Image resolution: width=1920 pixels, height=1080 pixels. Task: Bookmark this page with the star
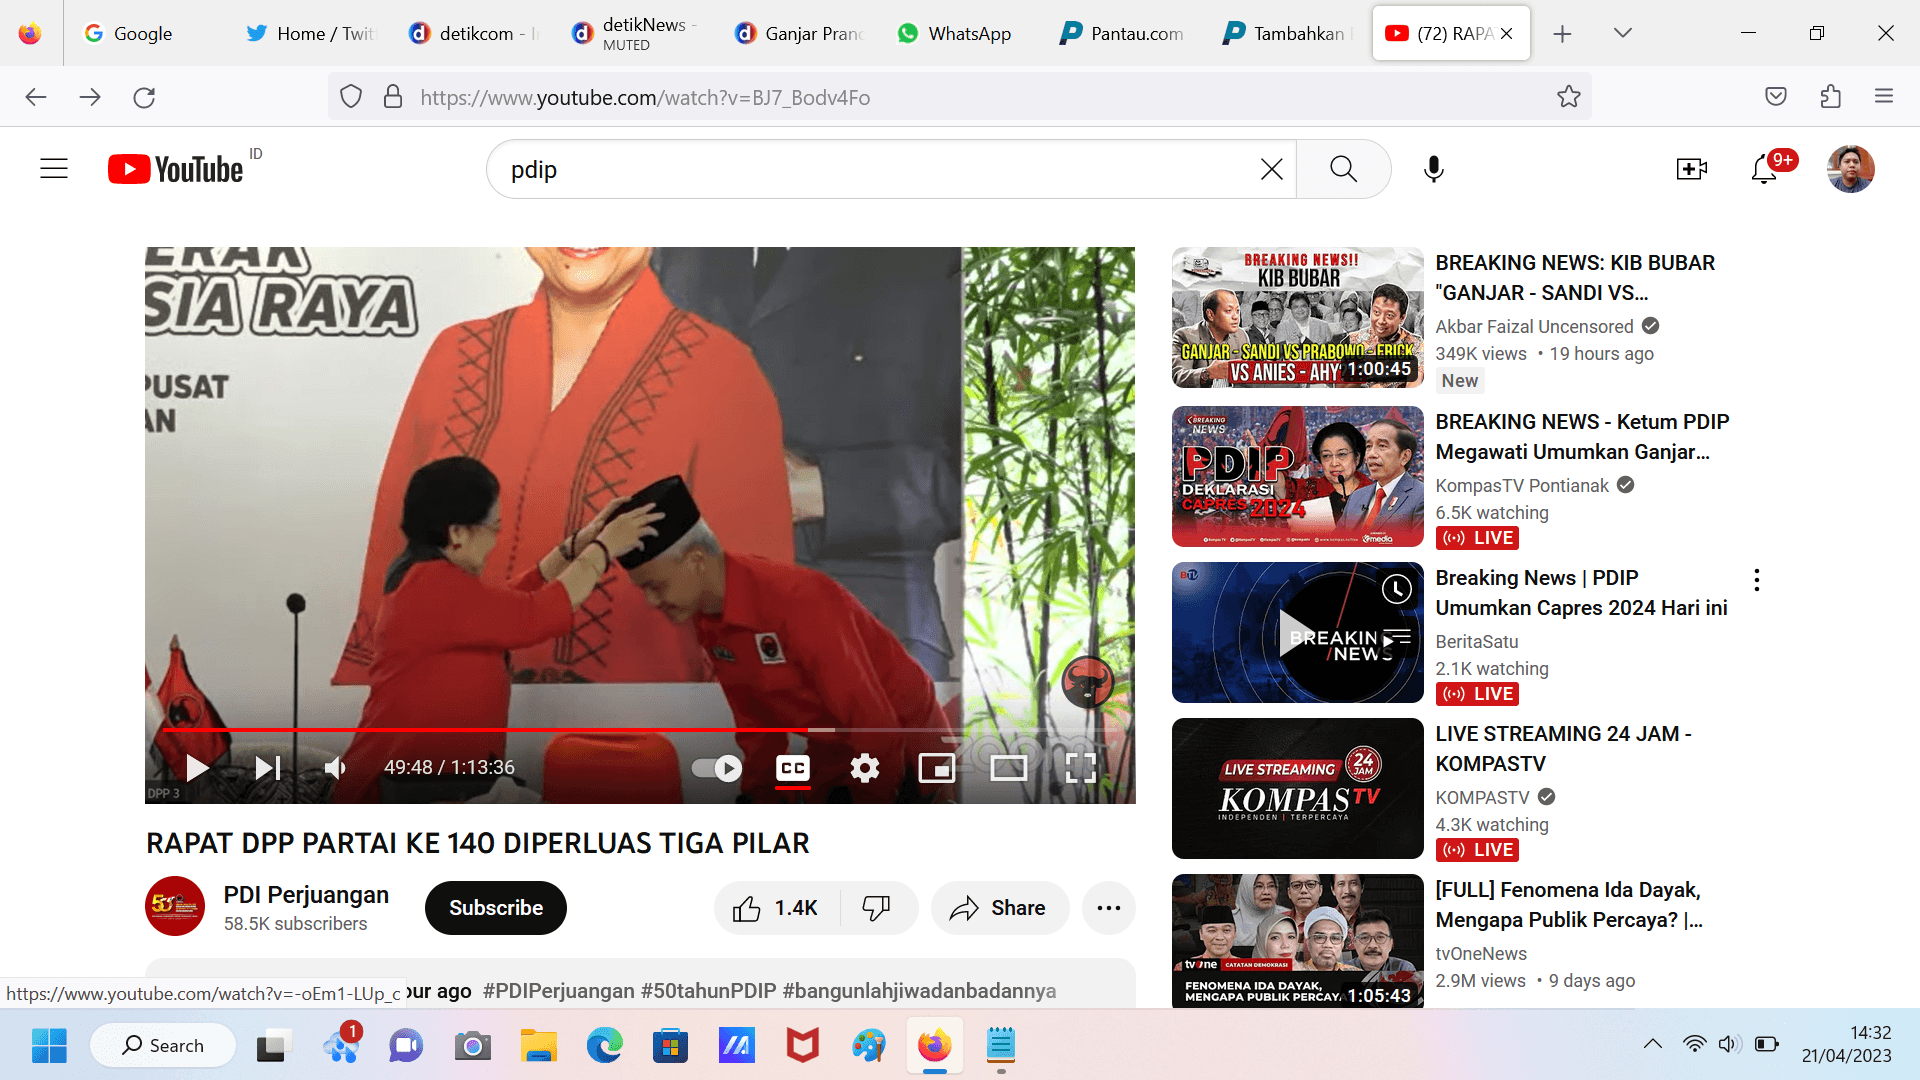coord(1569,97)
